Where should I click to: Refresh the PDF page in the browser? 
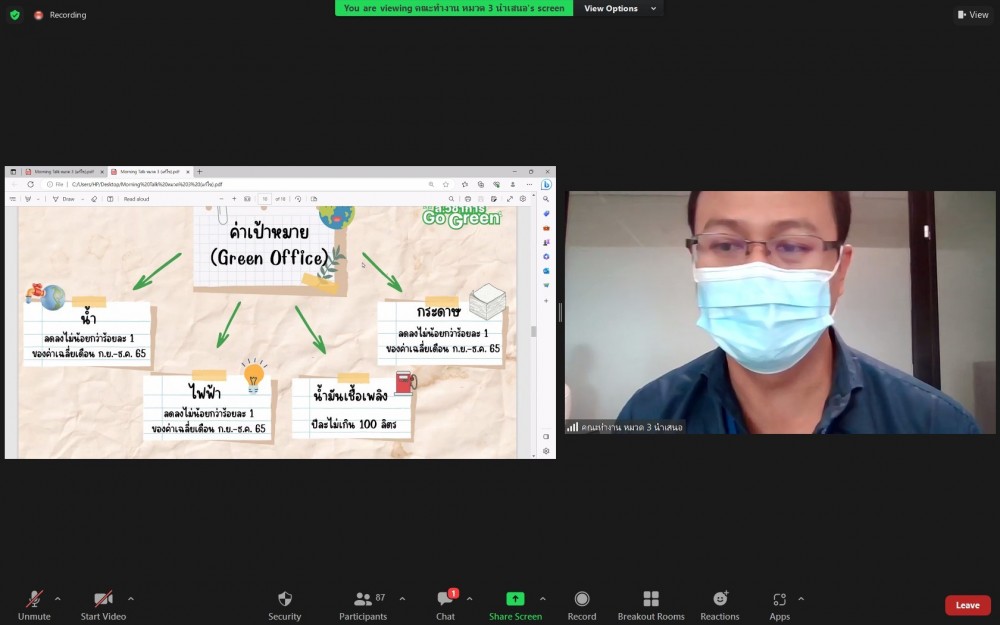30,184
